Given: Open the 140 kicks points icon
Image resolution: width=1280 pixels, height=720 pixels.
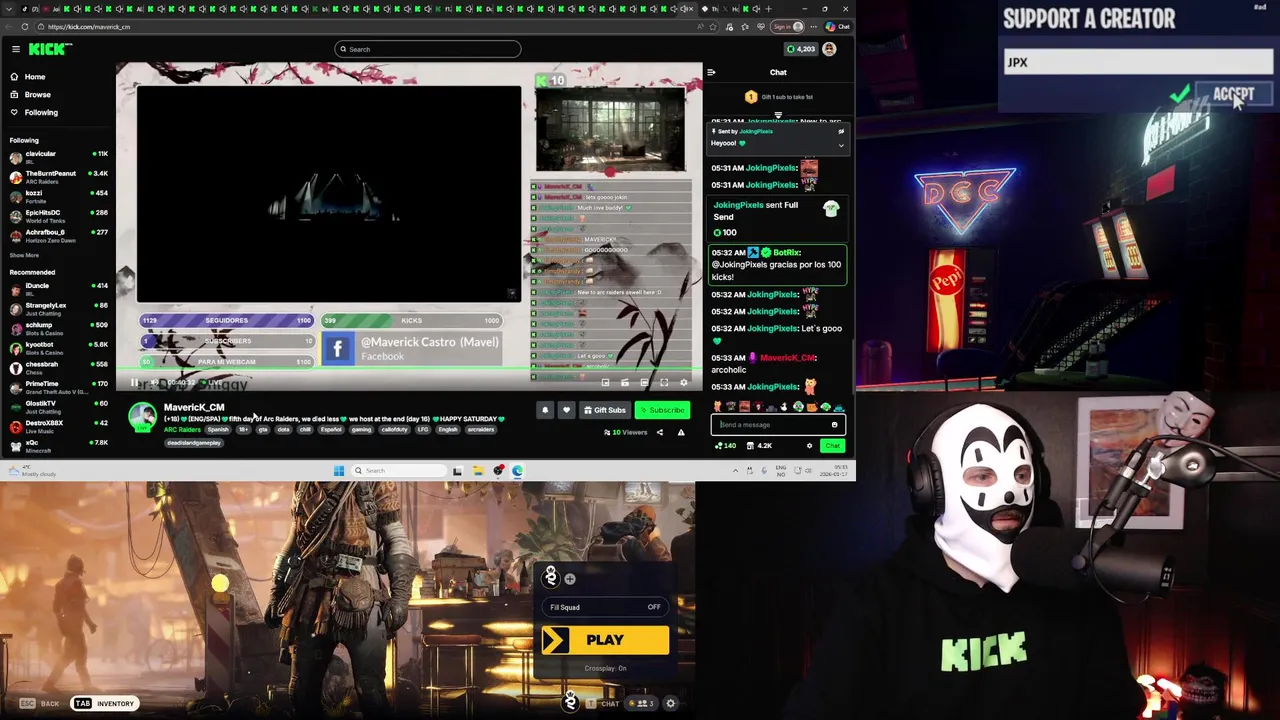Looking at the screenshot, I should click(725, 446).
